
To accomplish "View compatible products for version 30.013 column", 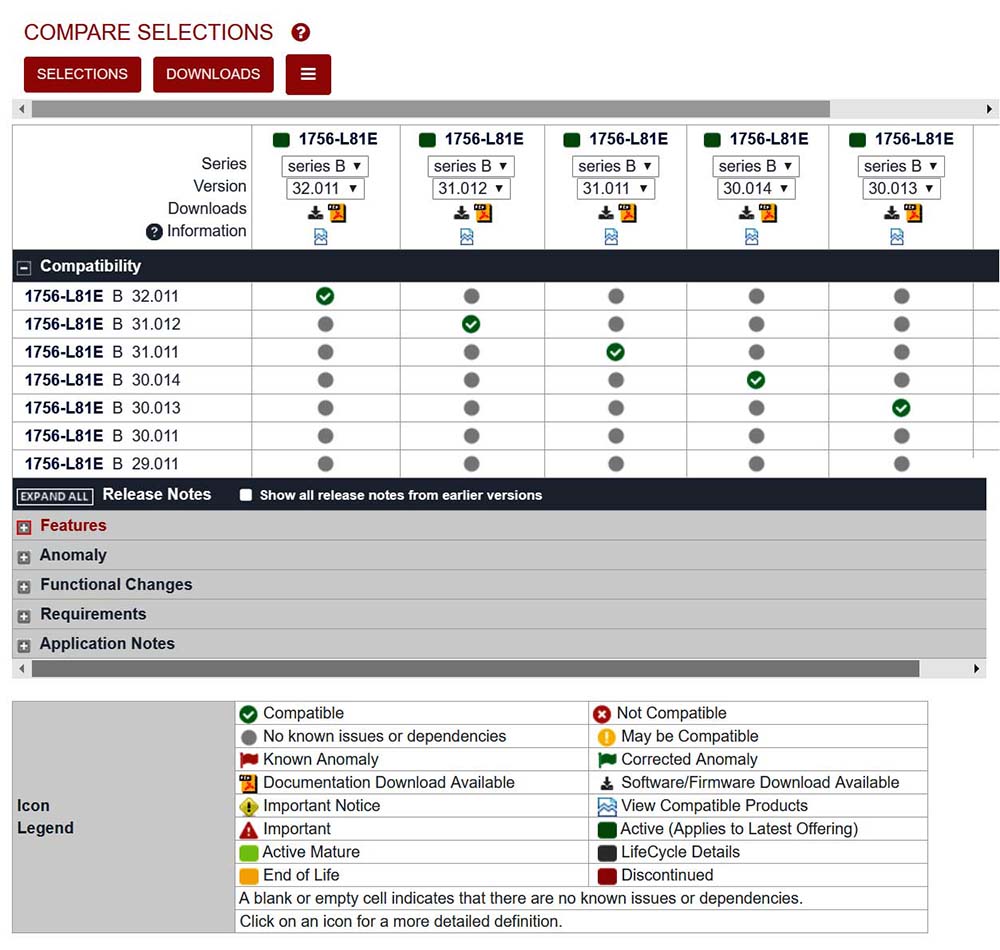I will coord(897,237).
